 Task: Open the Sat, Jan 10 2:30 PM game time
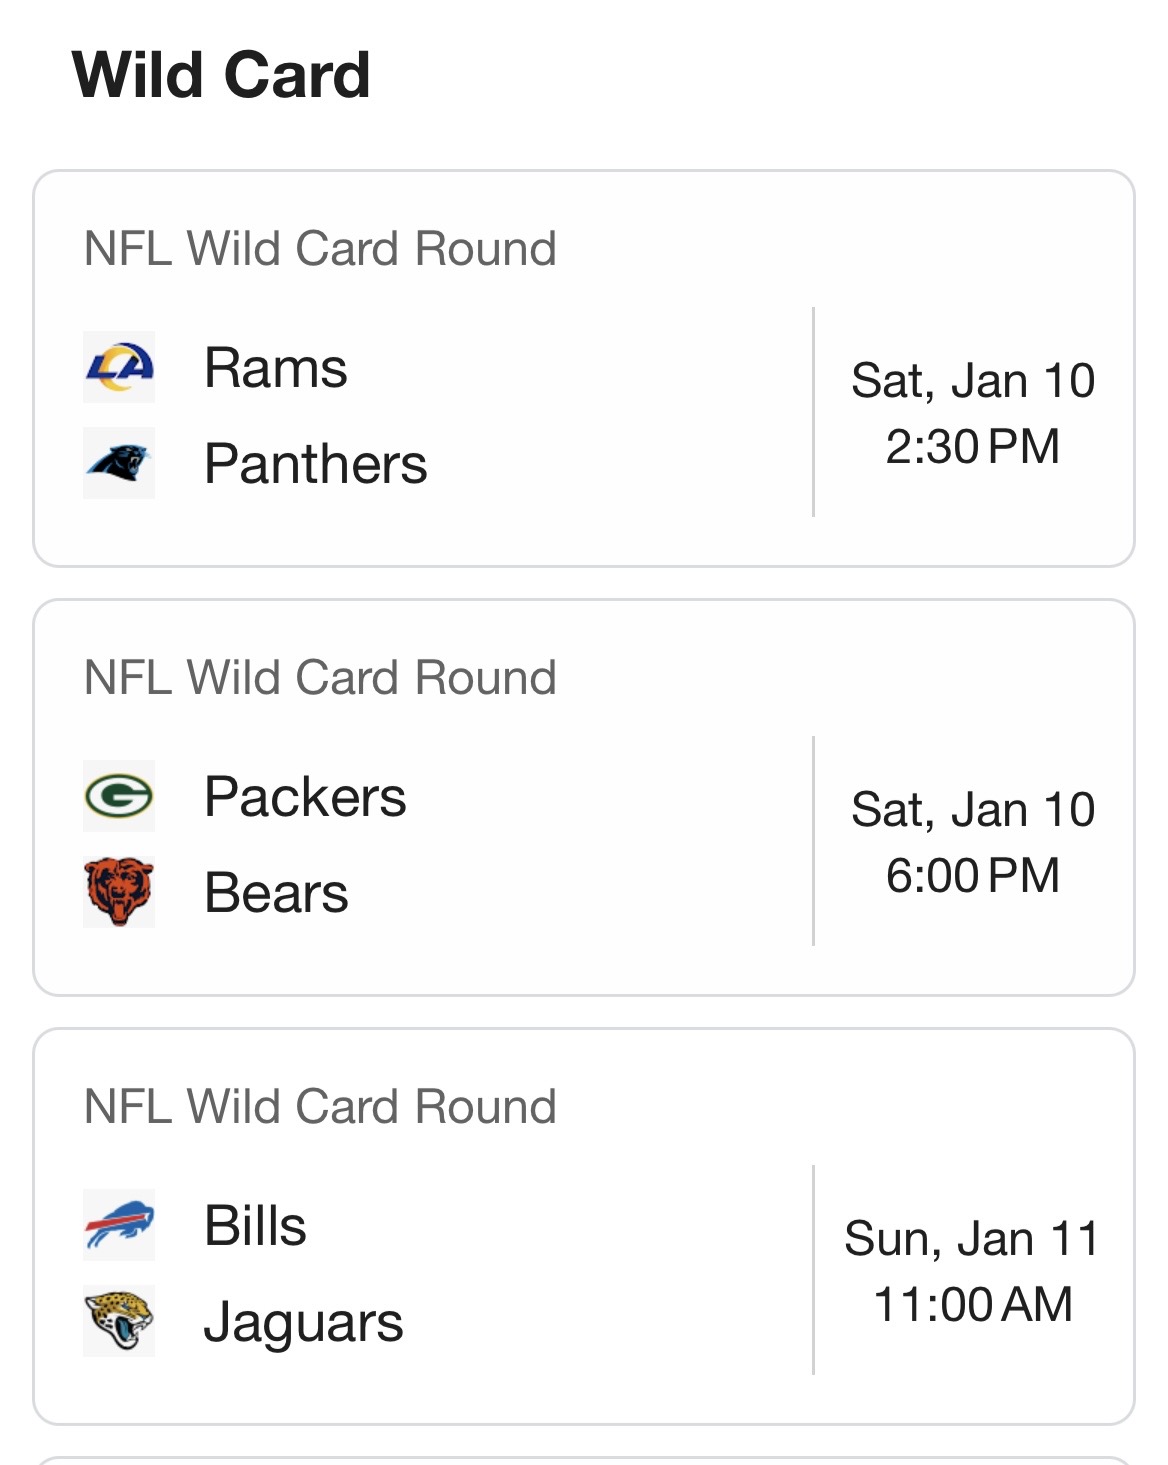click(x=973, y=413)
